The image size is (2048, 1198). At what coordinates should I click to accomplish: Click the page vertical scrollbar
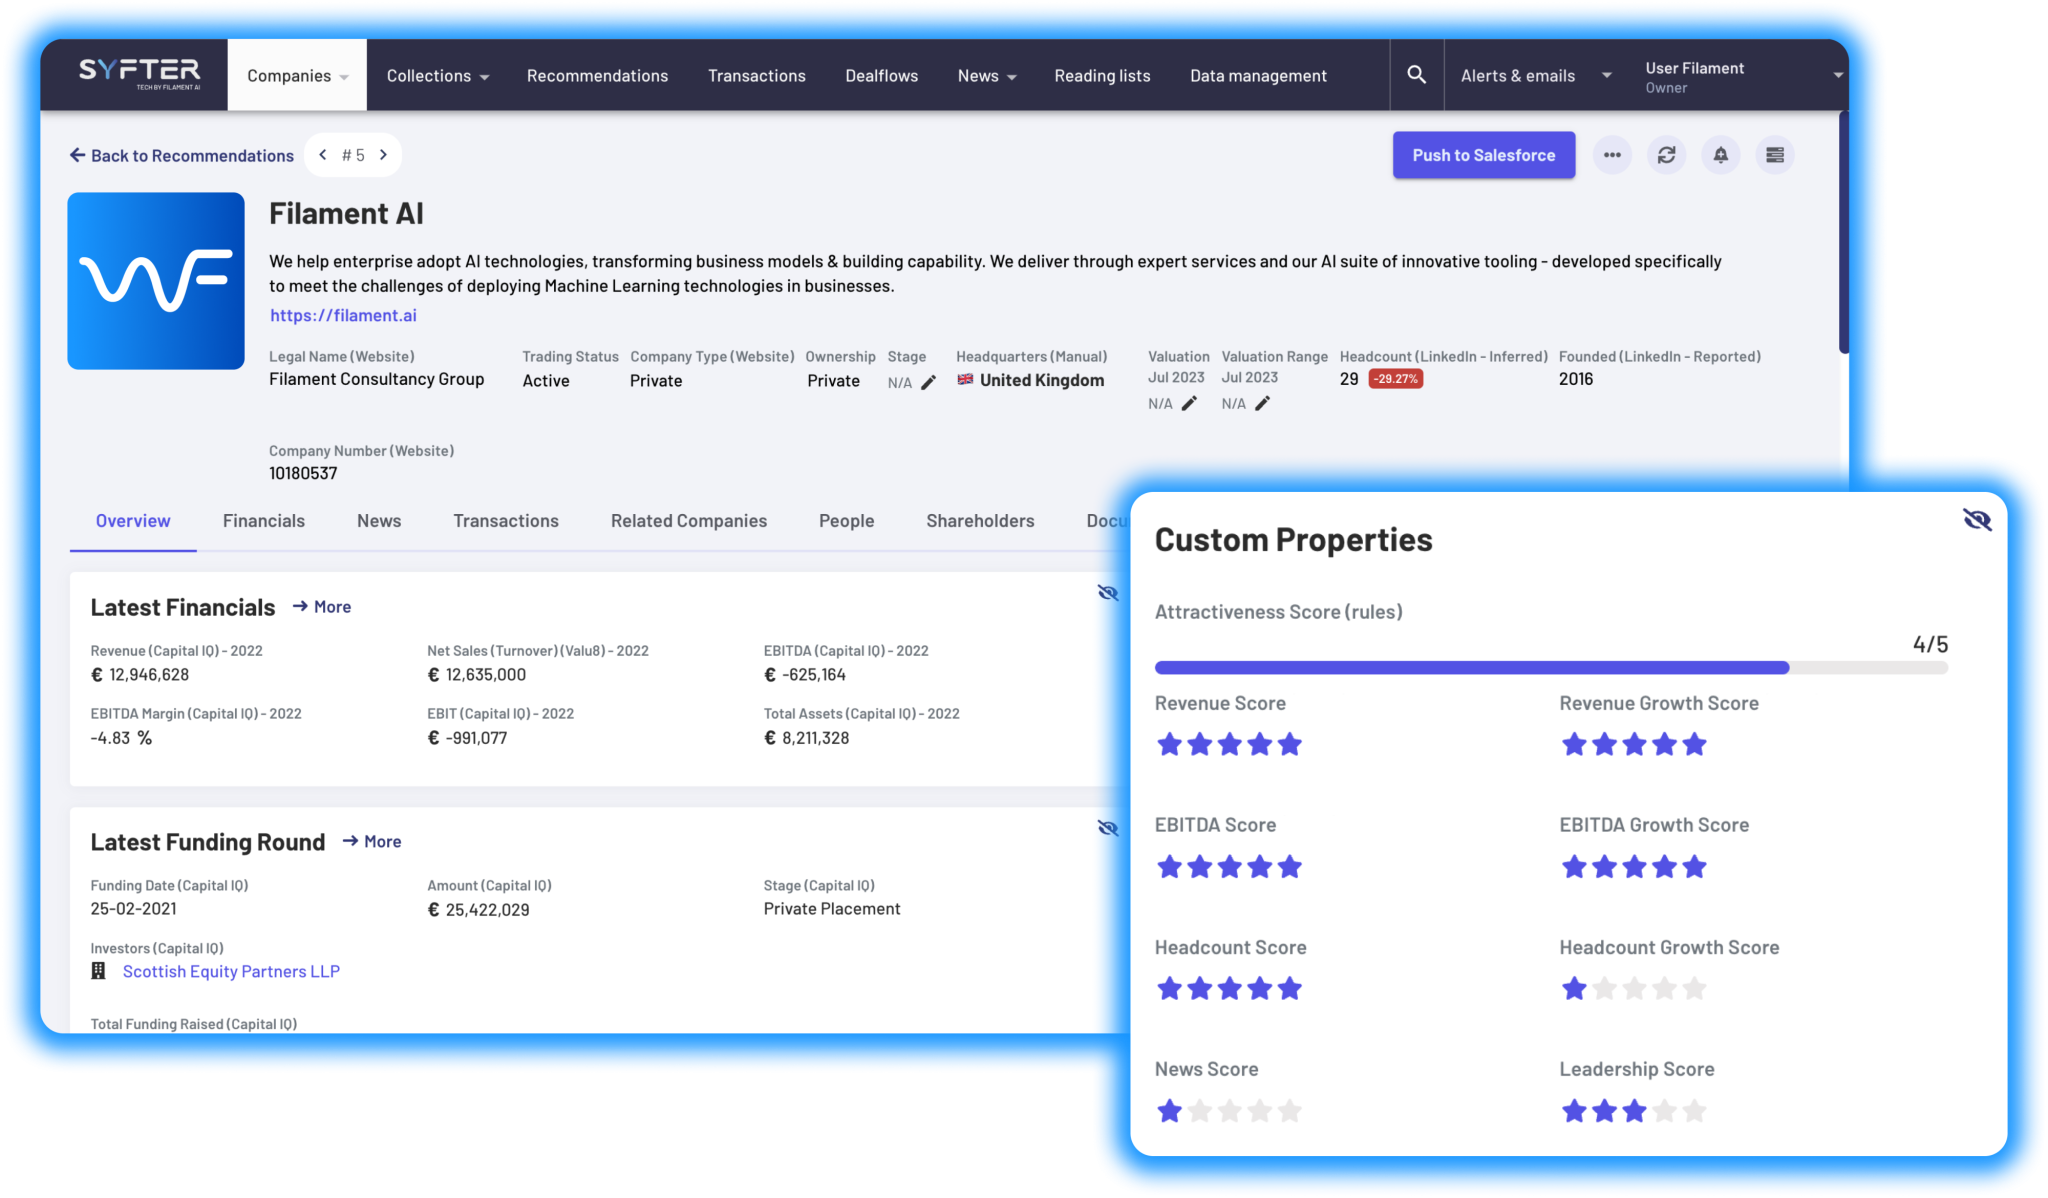click(x=1843, y=232)
